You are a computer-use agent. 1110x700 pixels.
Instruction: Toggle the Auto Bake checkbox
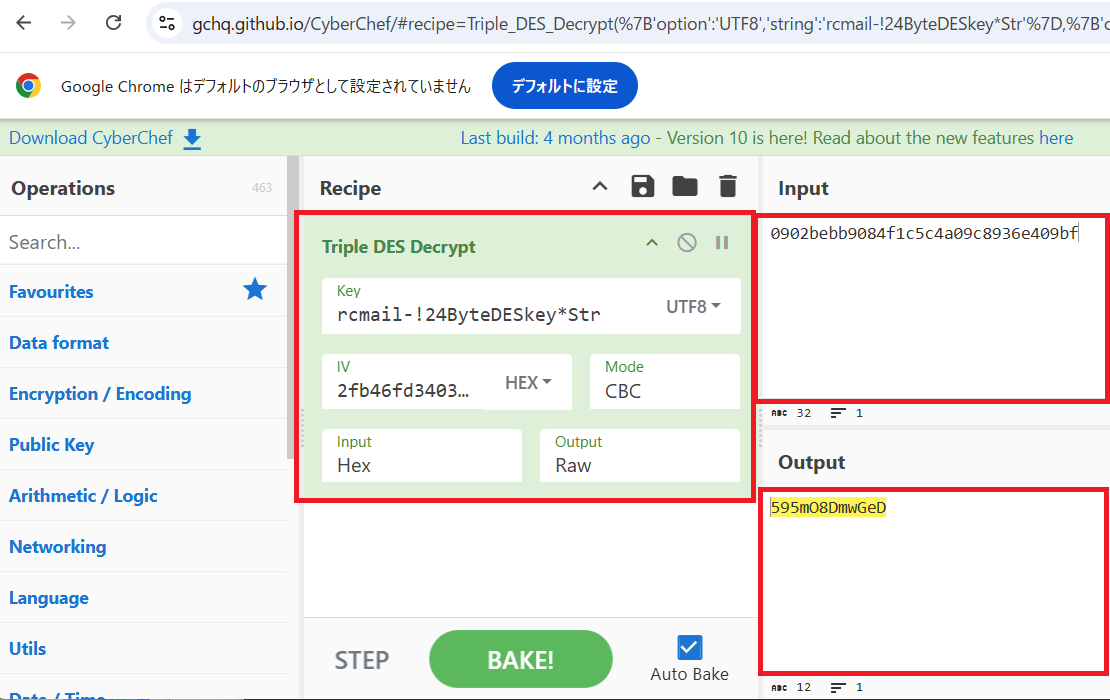coord(690,647)
